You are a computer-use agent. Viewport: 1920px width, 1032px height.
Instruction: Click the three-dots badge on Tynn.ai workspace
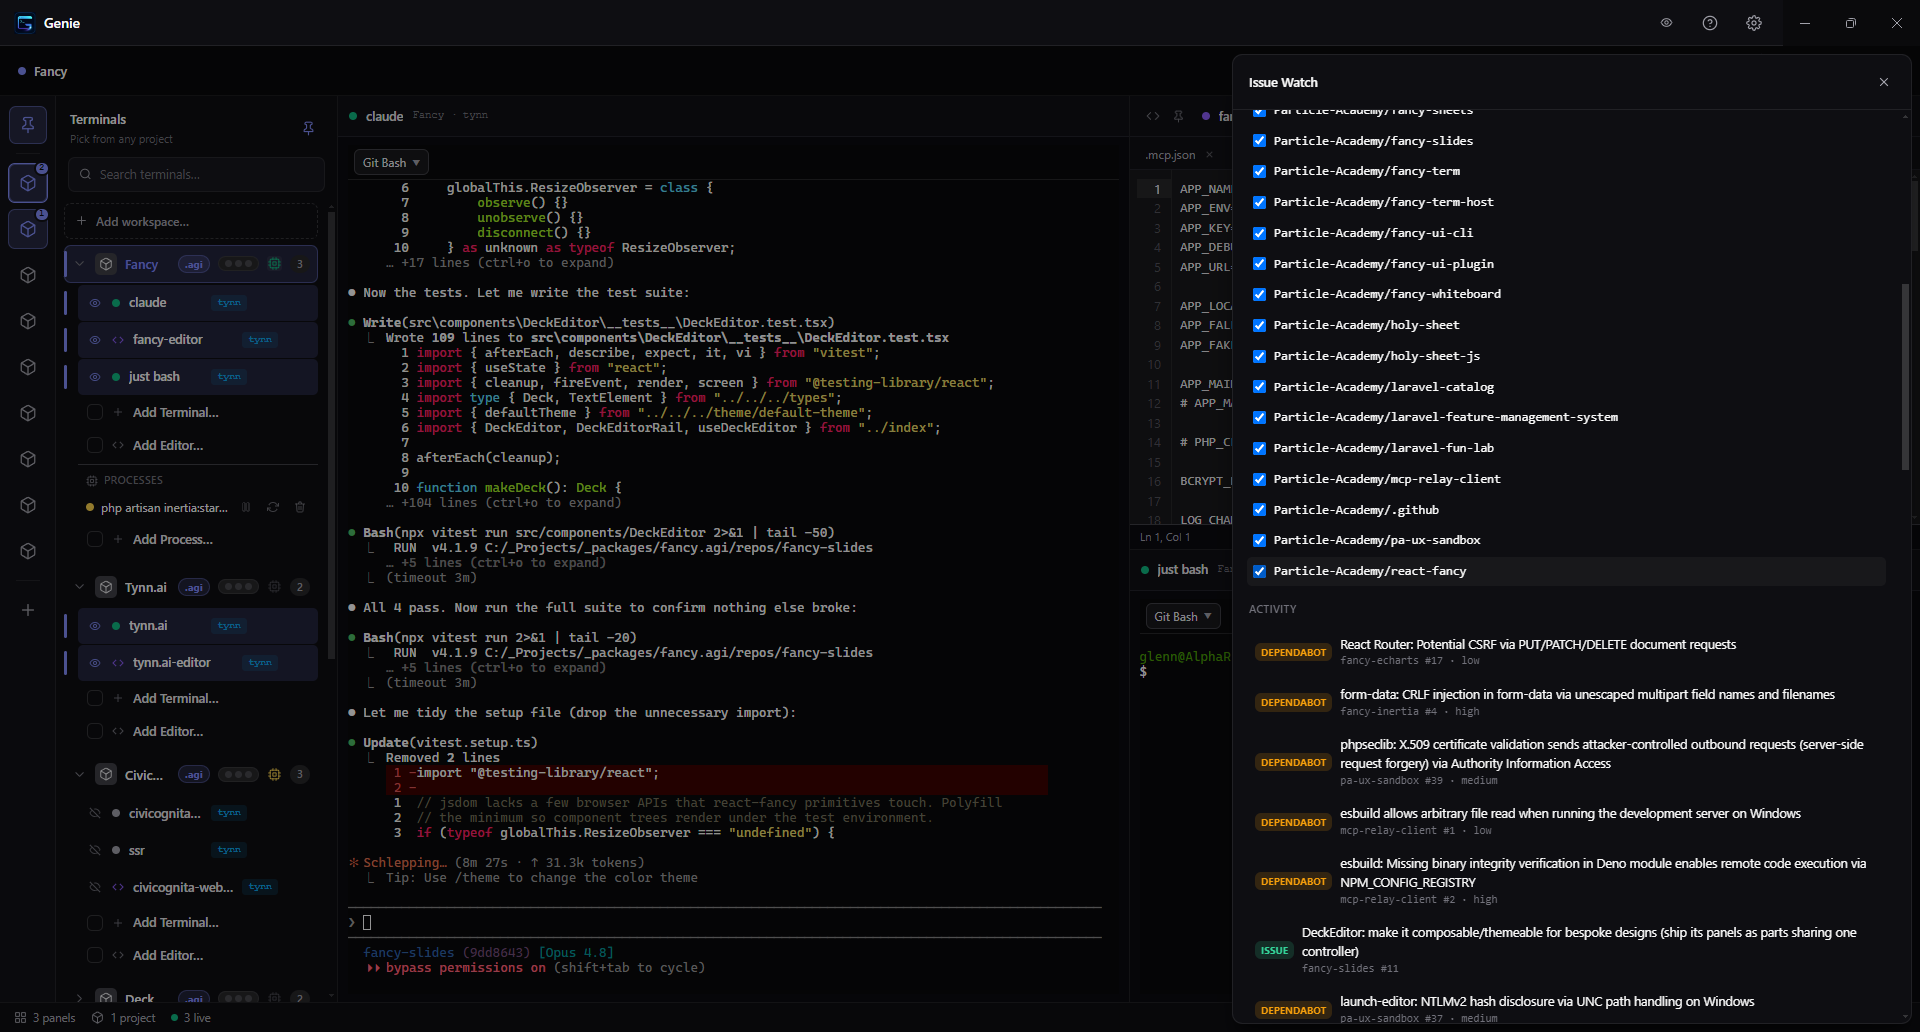point(238,587)
